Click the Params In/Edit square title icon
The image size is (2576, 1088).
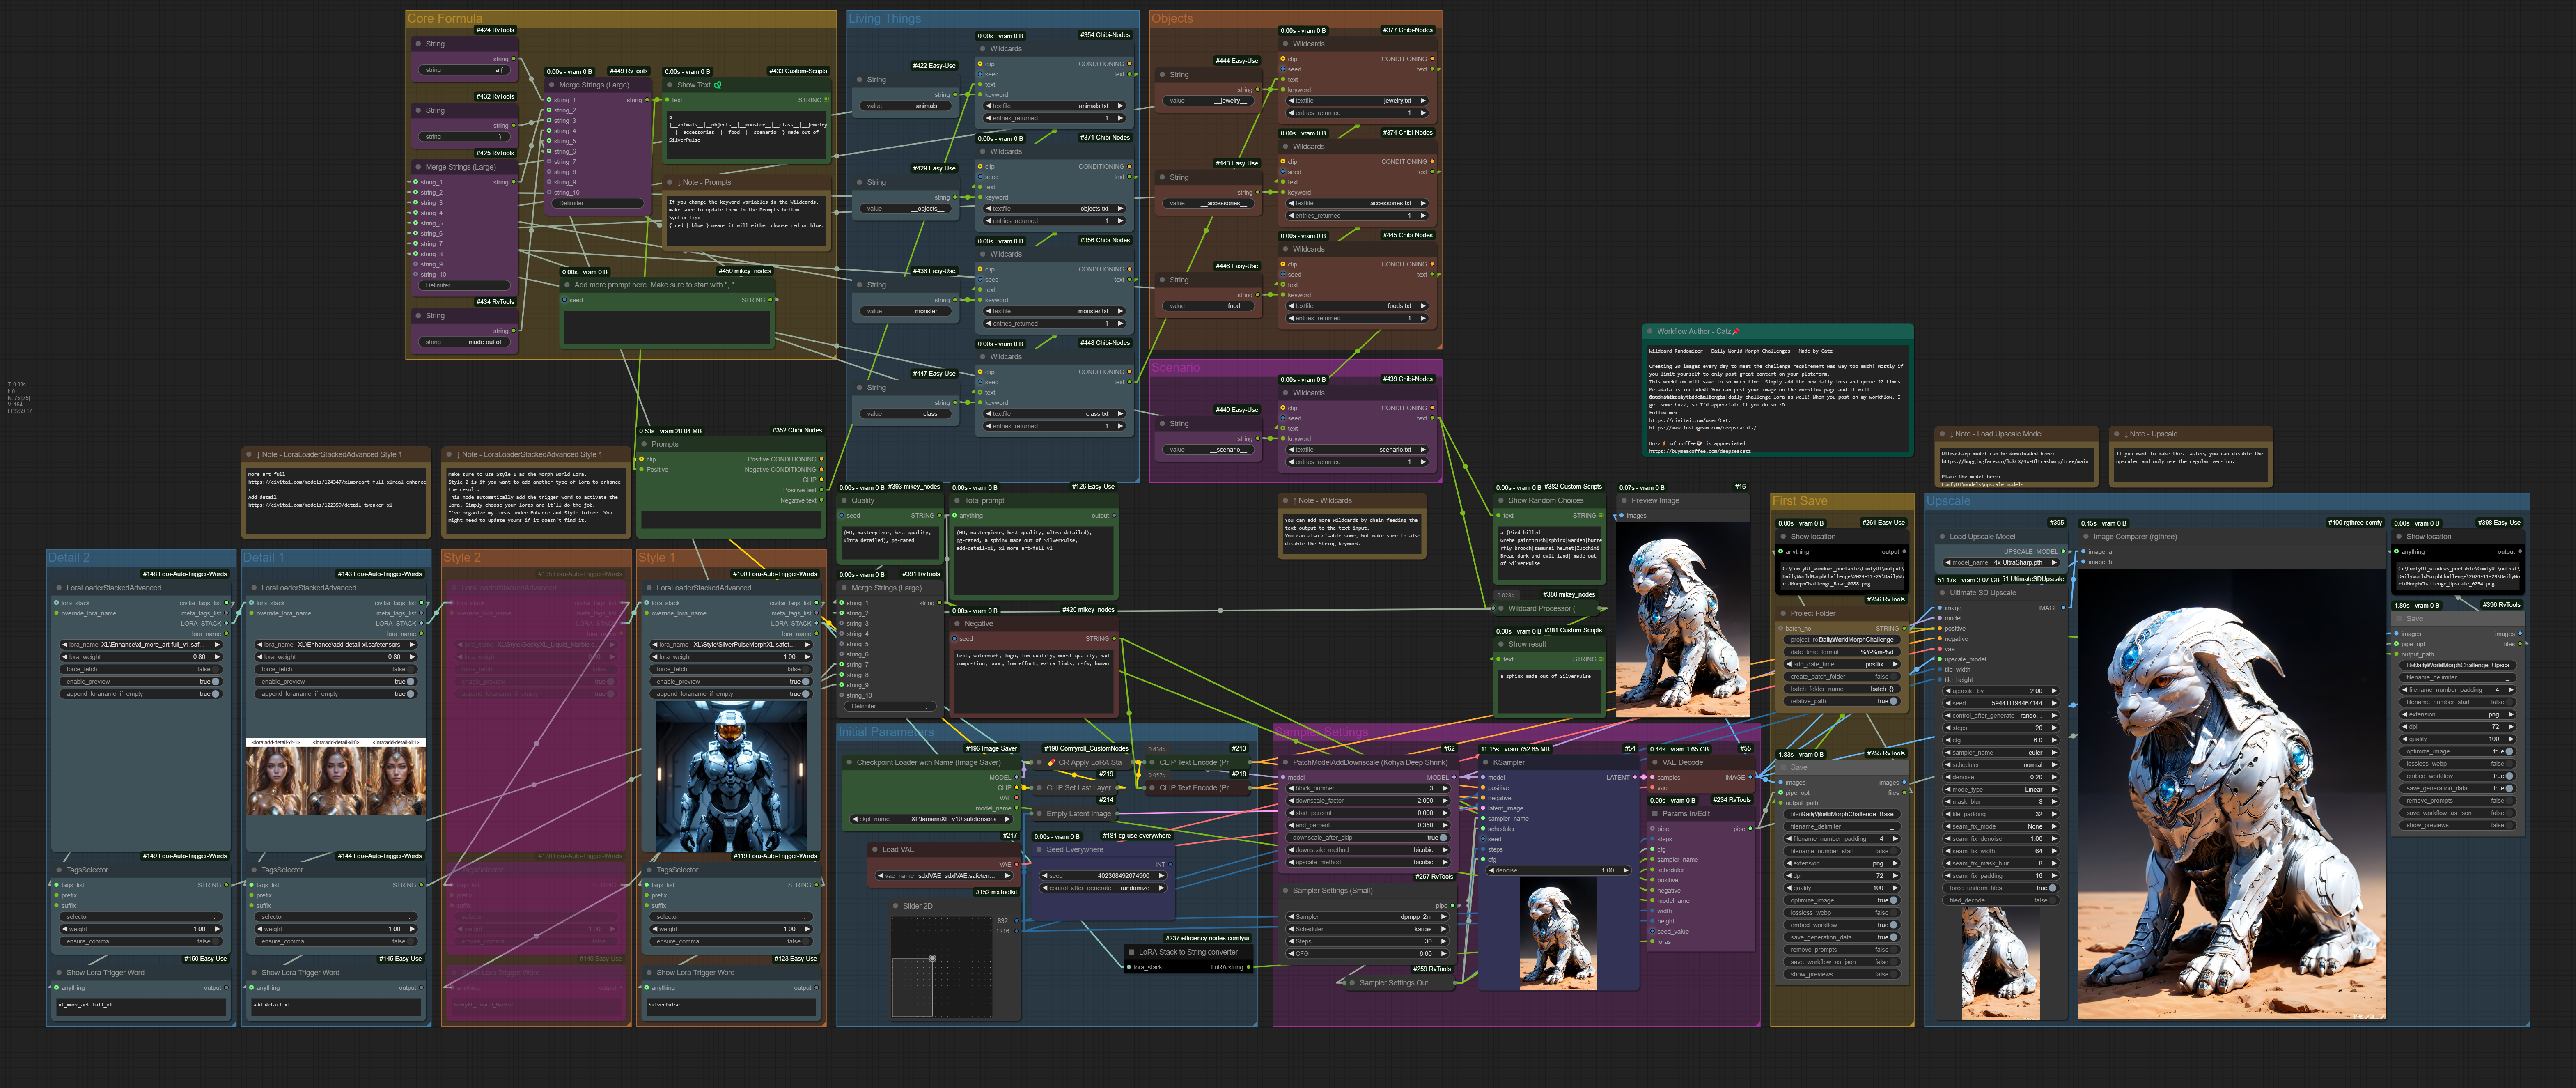pos(1654,814)
